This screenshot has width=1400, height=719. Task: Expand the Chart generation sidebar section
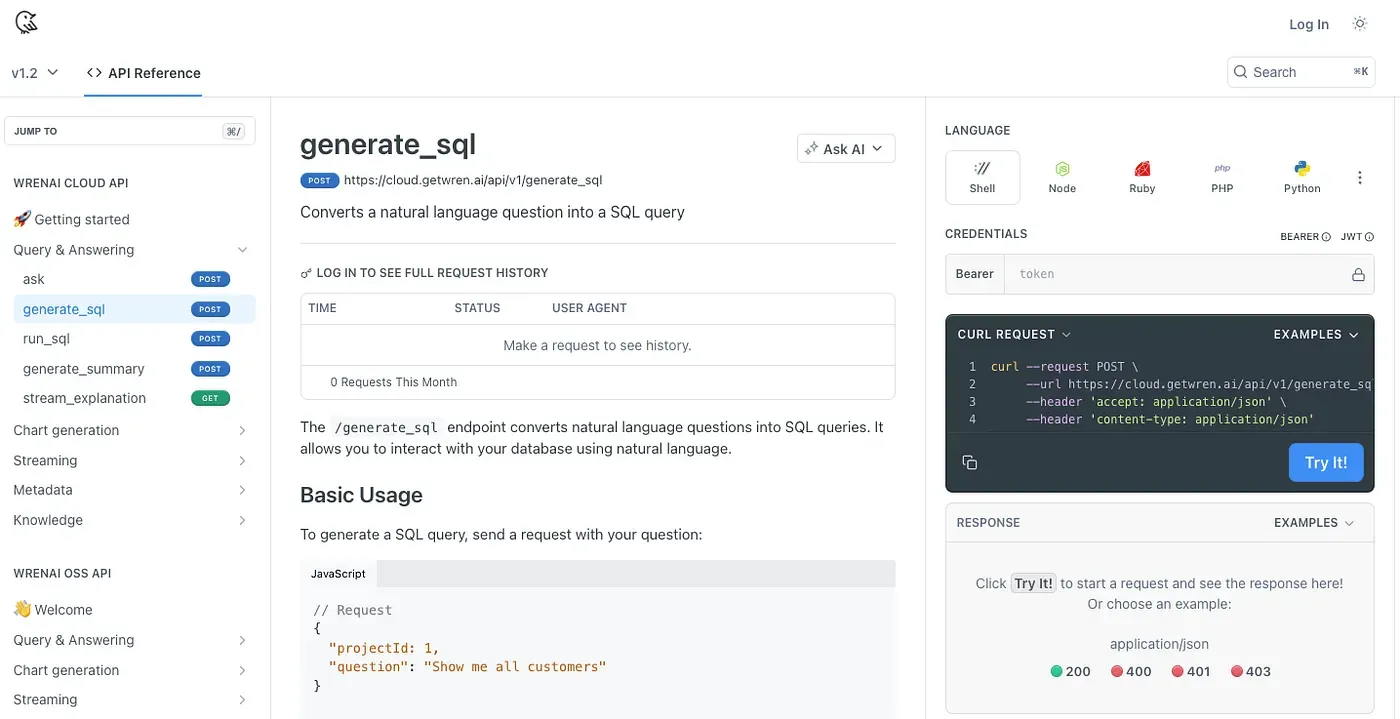coord(130,430)
